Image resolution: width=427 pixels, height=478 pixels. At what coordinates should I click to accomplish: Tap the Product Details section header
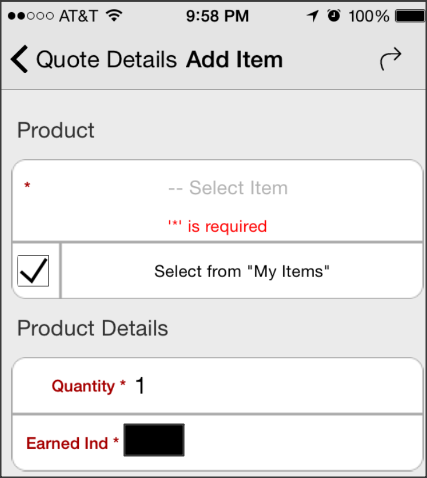[93, 328]
